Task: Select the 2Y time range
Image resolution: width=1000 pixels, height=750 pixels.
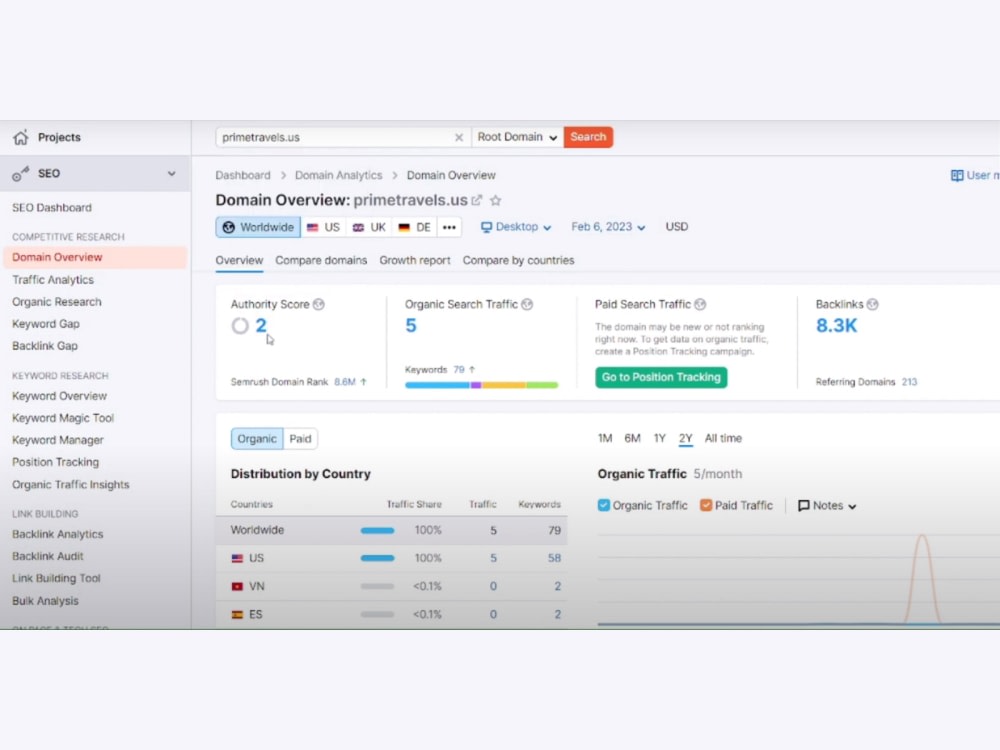Action: tap(686, 438)
